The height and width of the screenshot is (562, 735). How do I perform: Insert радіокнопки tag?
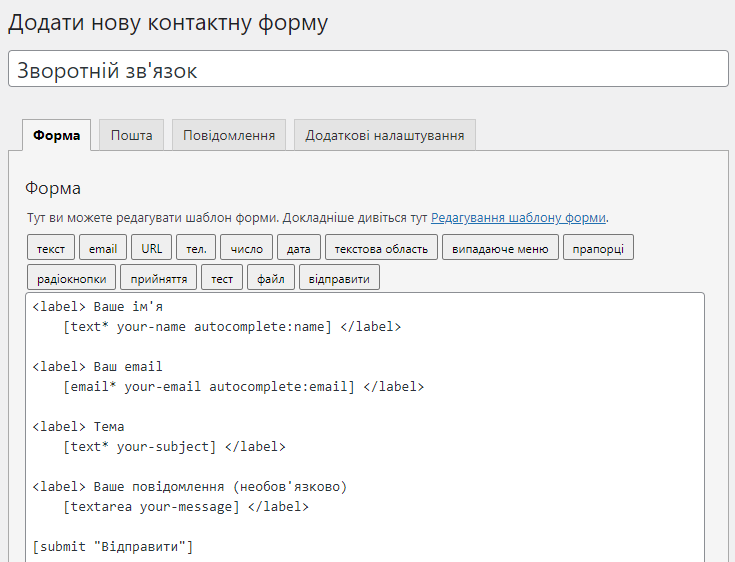[71, 277]
